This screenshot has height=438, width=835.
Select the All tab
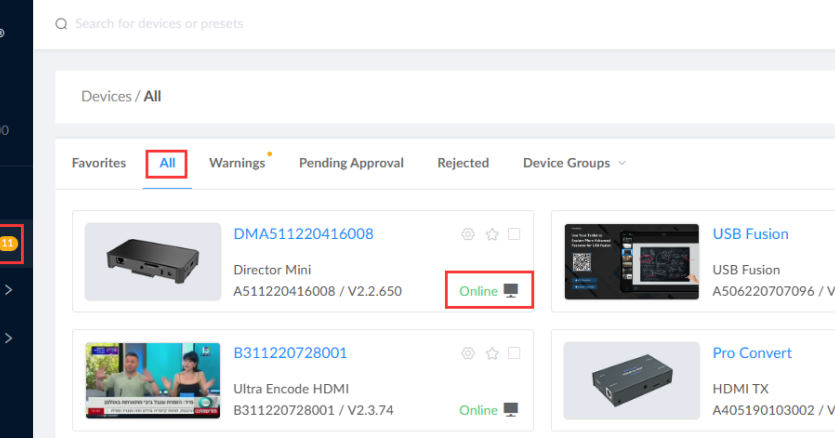167,163
